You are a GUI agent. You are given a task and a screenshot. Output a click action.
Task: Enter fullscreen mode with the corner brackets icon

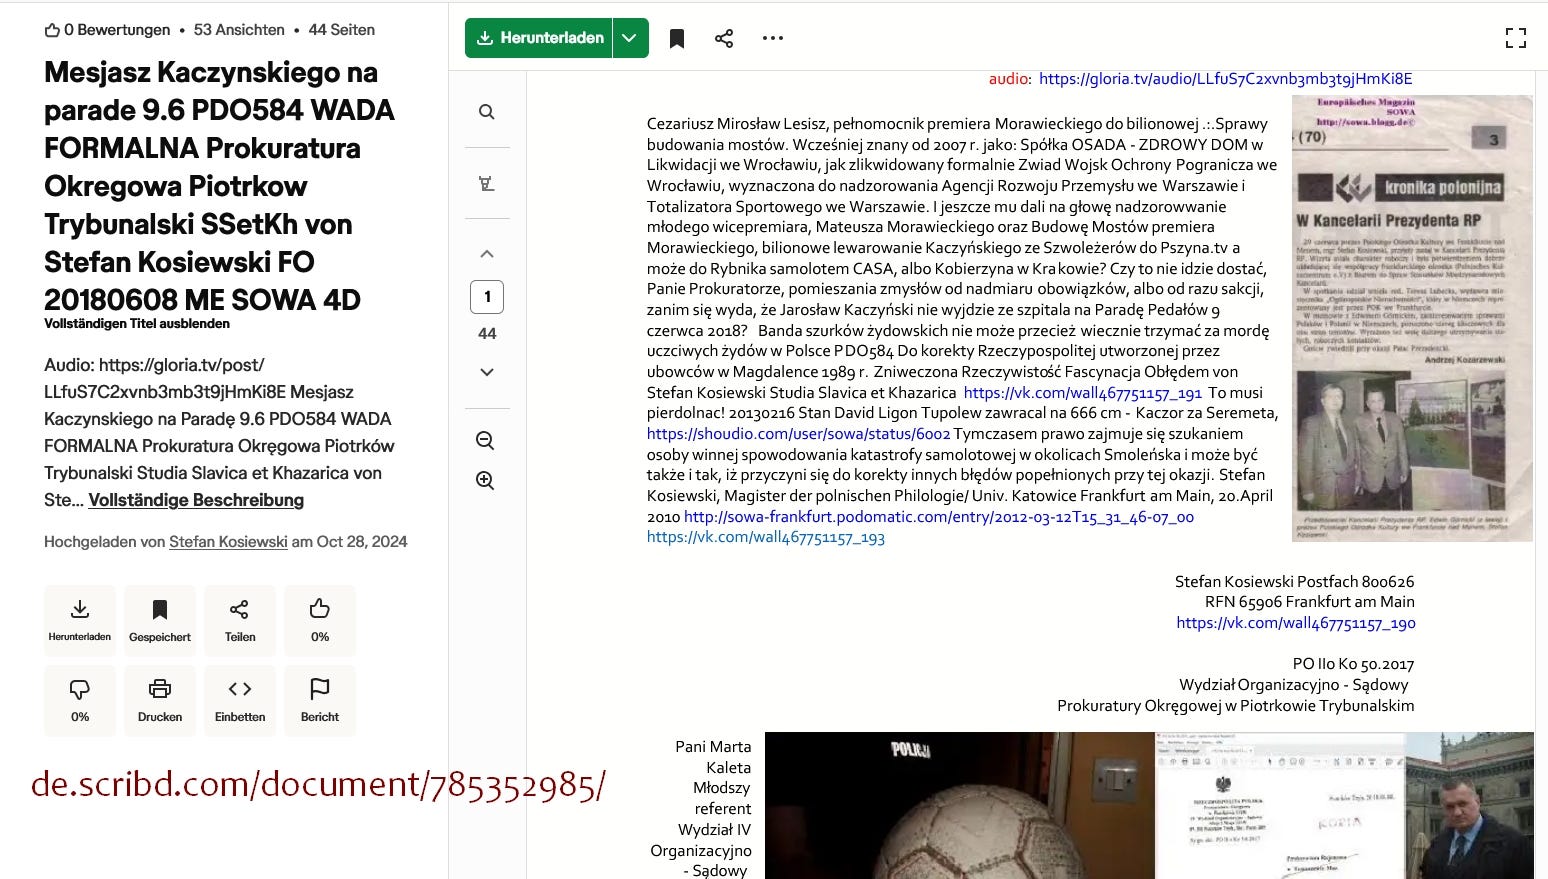(1516, 38)
